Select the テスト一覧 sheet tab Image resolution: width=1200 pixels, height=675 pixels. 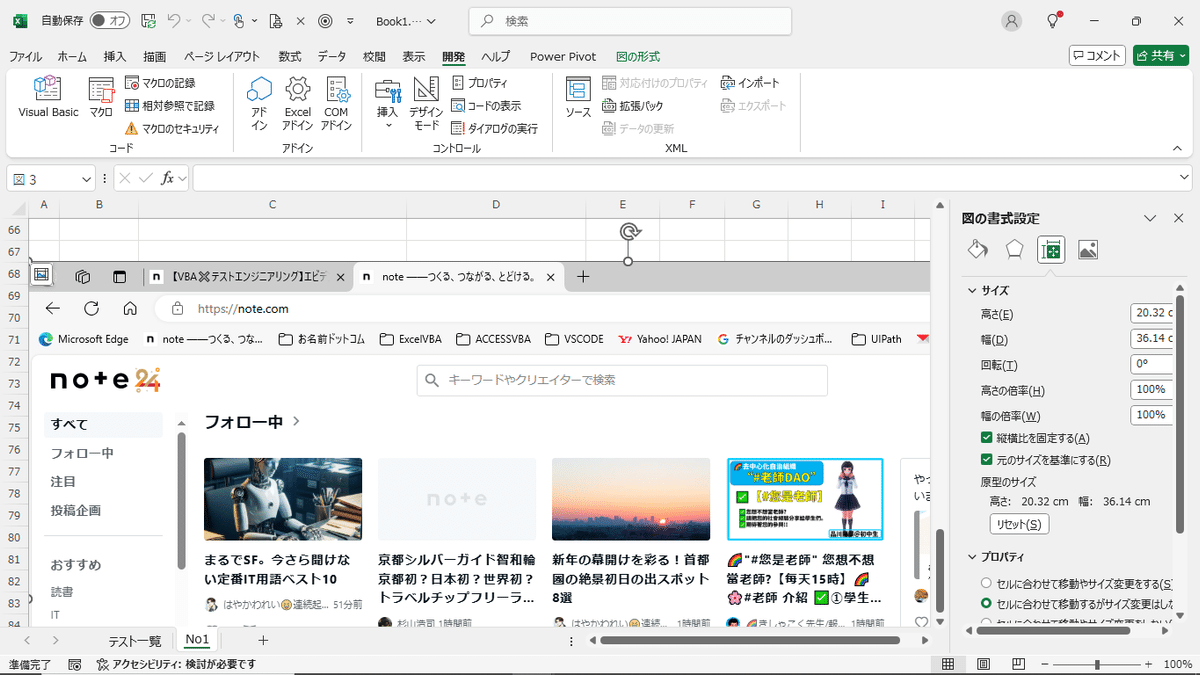134,640
